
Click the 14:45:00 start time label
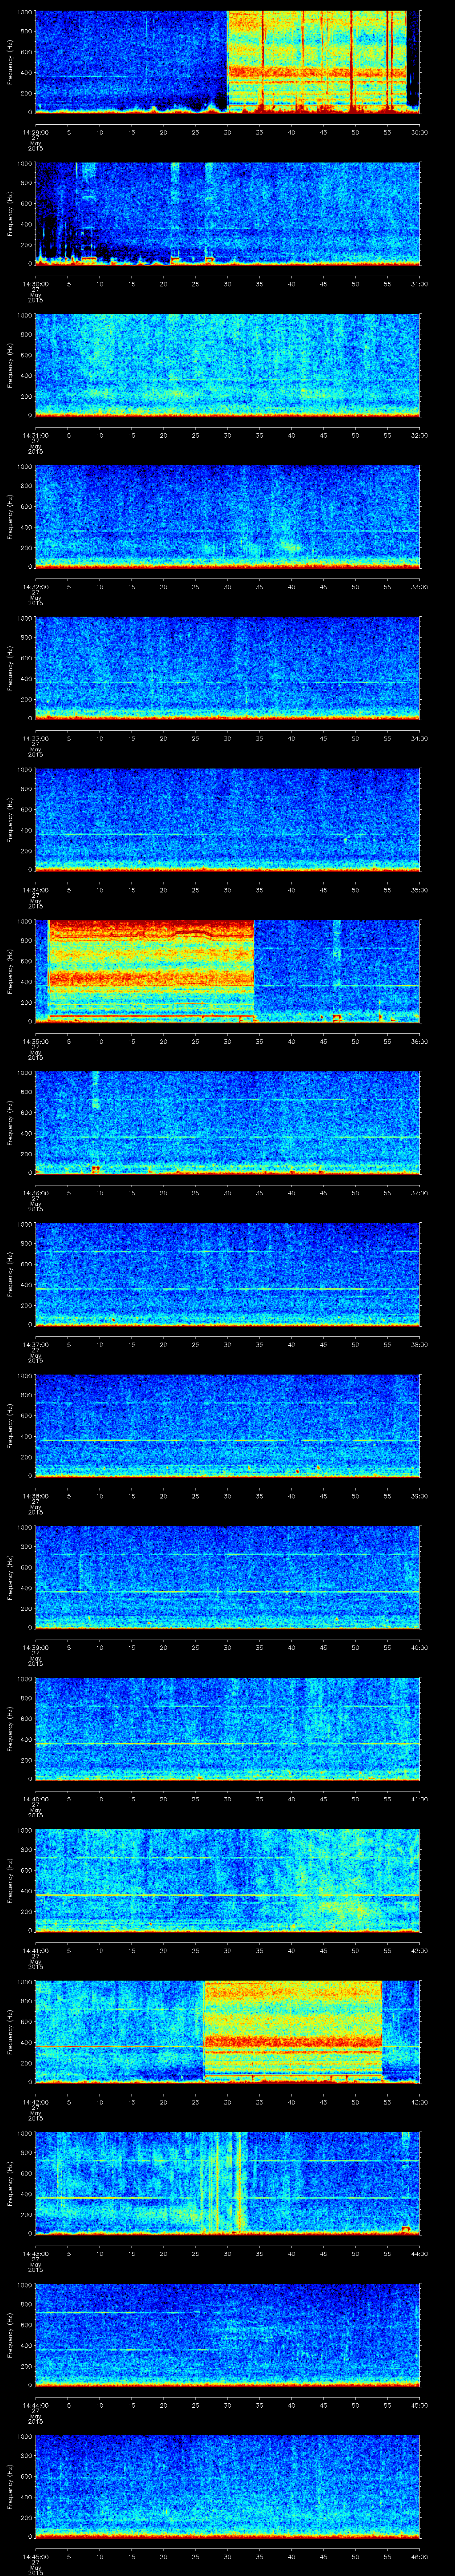pyautogui.click(x=35, y=2558)
